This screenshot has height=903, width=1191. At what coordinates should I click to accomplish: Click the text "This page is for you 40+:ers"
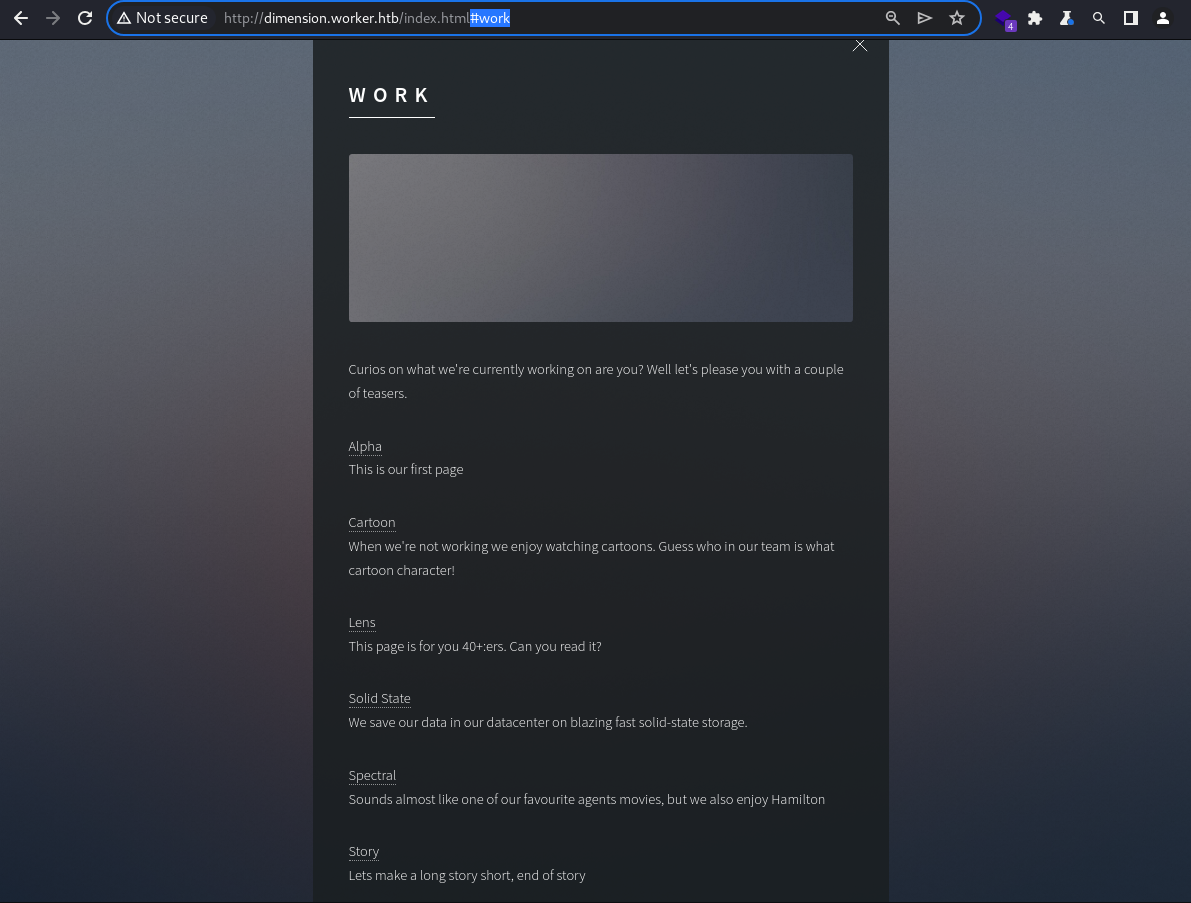point(425,646)
